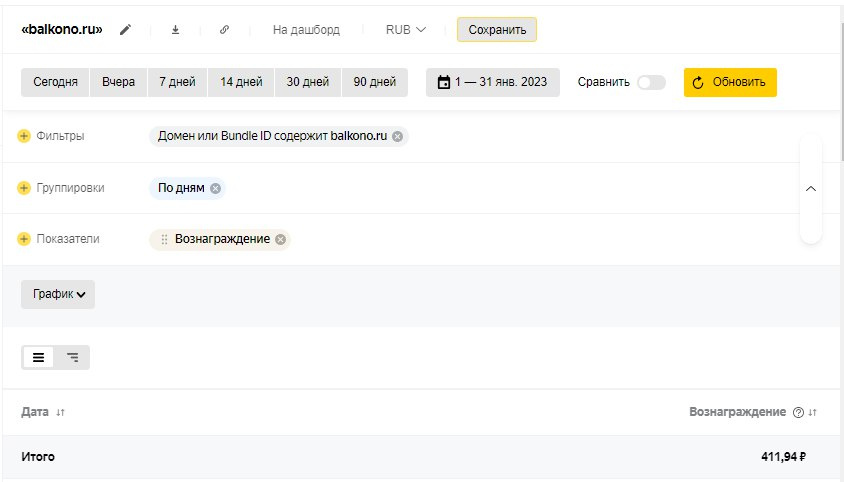Click the Итого row label
Screen dimensions: 844x482
38,457
